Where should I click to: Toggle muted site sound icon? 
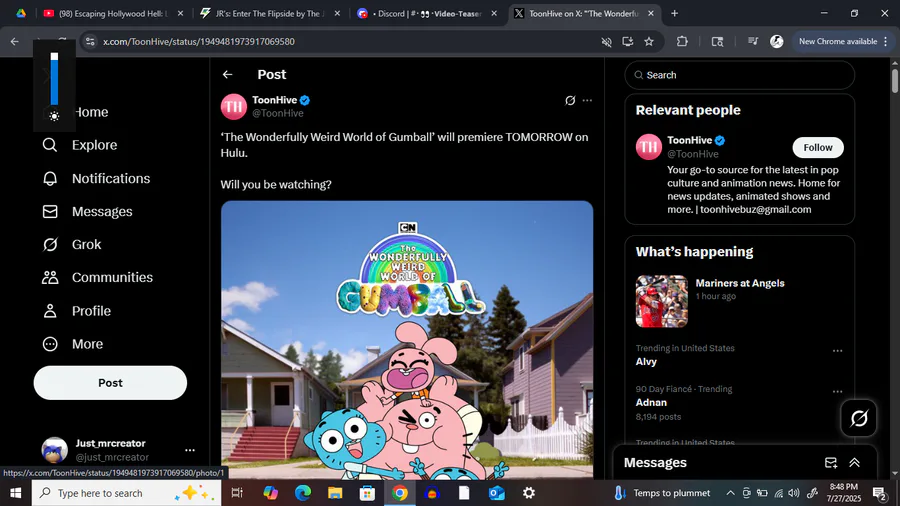(606, 41)
